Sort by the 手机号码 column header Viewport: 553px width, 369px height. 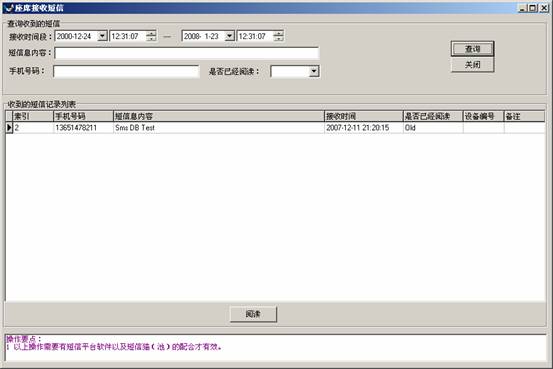(x=83, y=116)
